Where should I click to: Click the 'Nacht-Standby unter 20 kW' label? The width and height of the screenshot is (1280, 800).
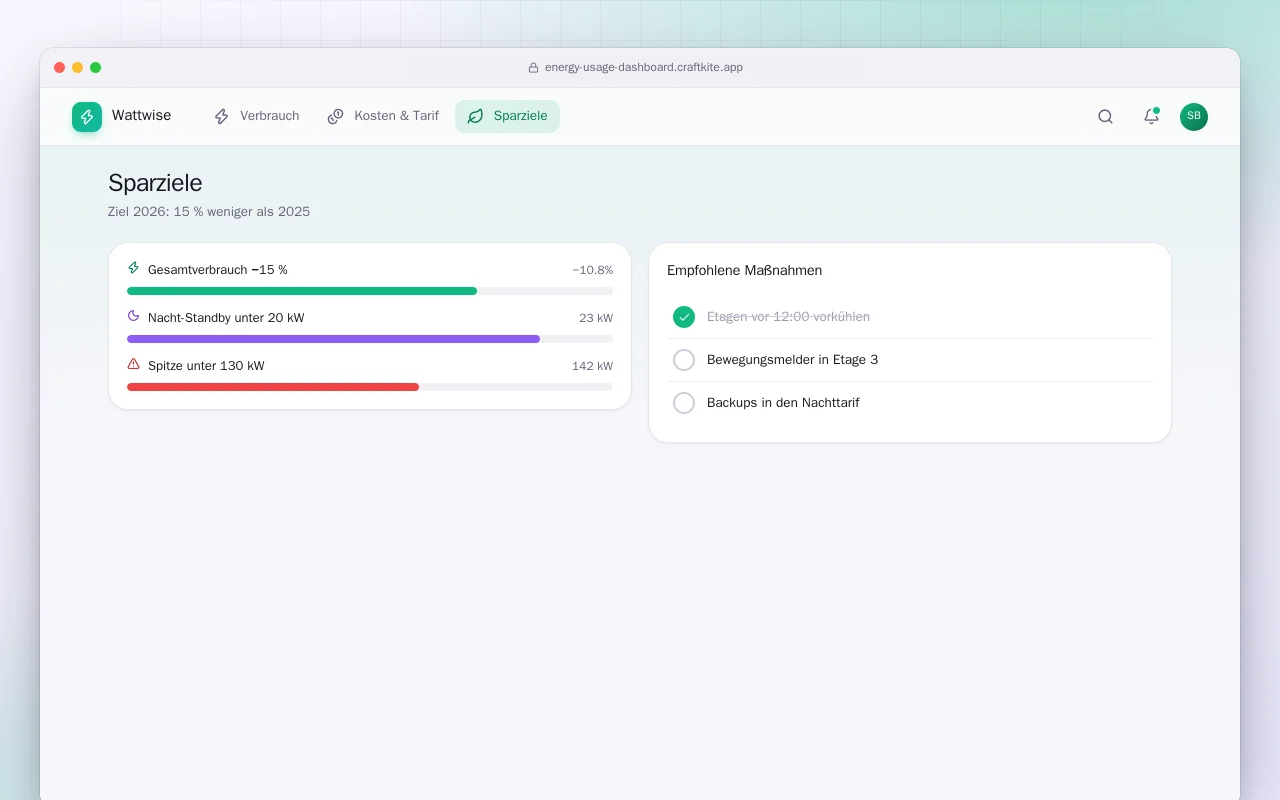[x=226, y=318]
